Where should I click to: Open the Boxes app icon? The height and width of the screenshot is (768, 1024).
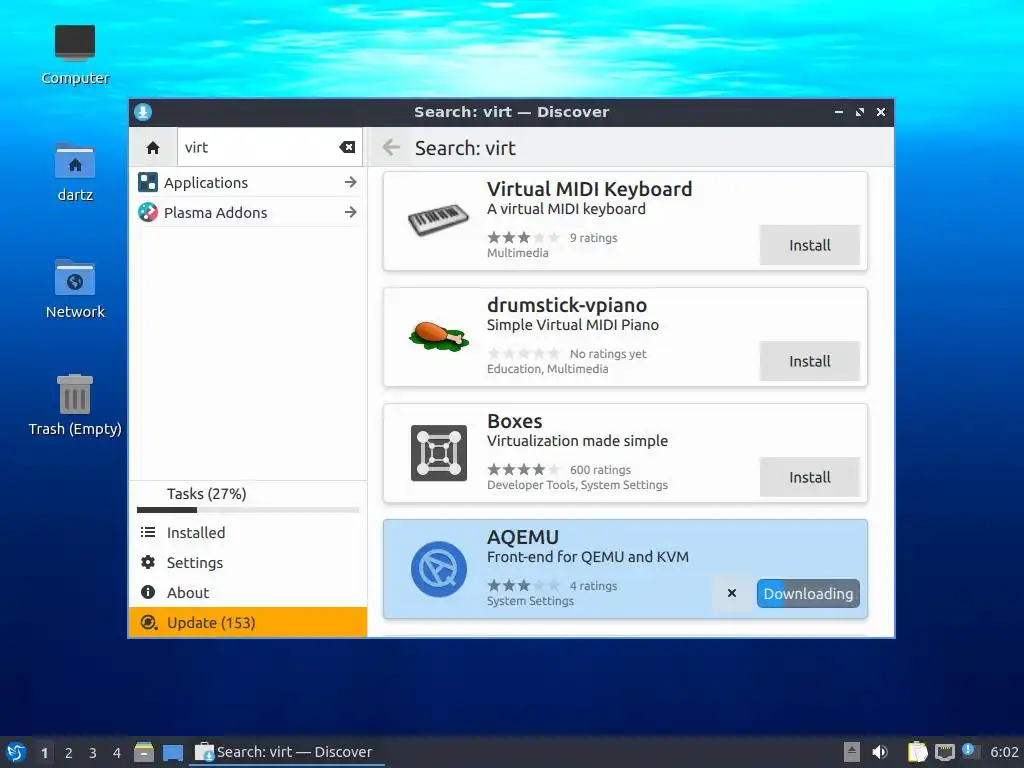click(438, 453)
